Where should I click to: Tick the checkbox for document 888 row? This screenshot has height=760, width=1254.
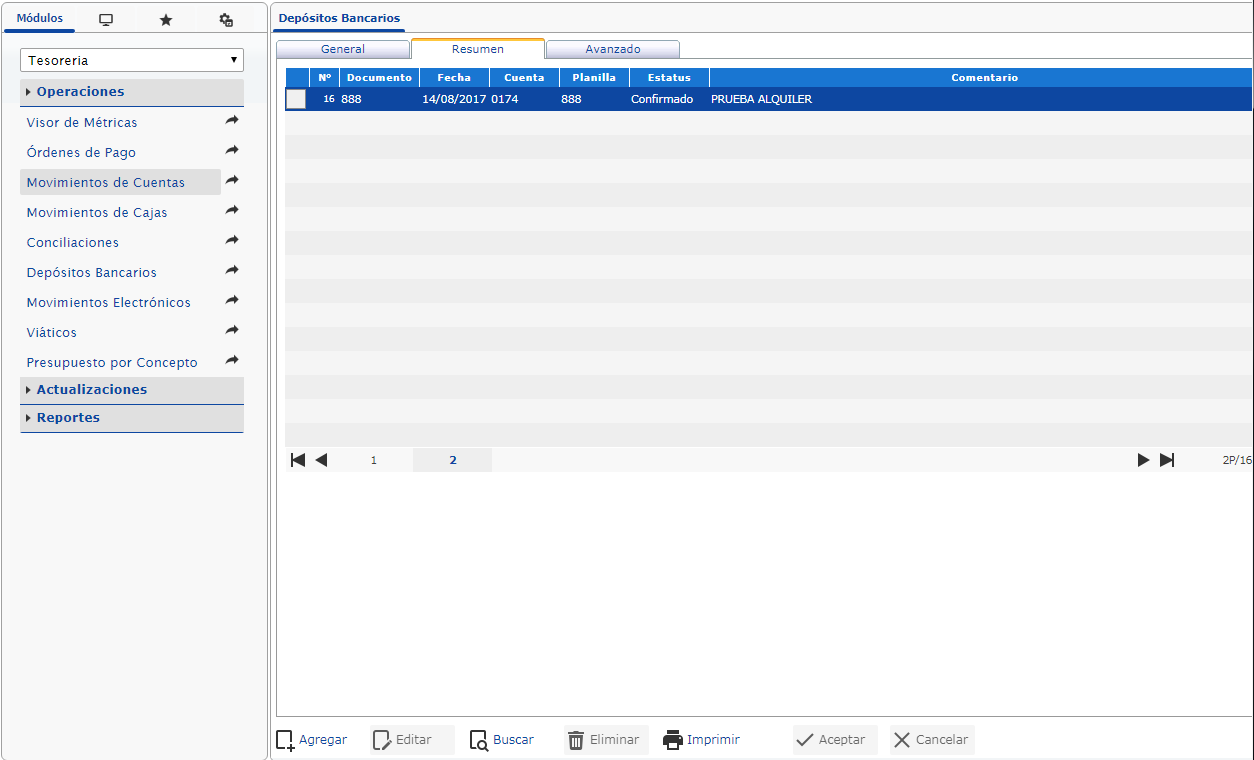click(x=296, y=99)
